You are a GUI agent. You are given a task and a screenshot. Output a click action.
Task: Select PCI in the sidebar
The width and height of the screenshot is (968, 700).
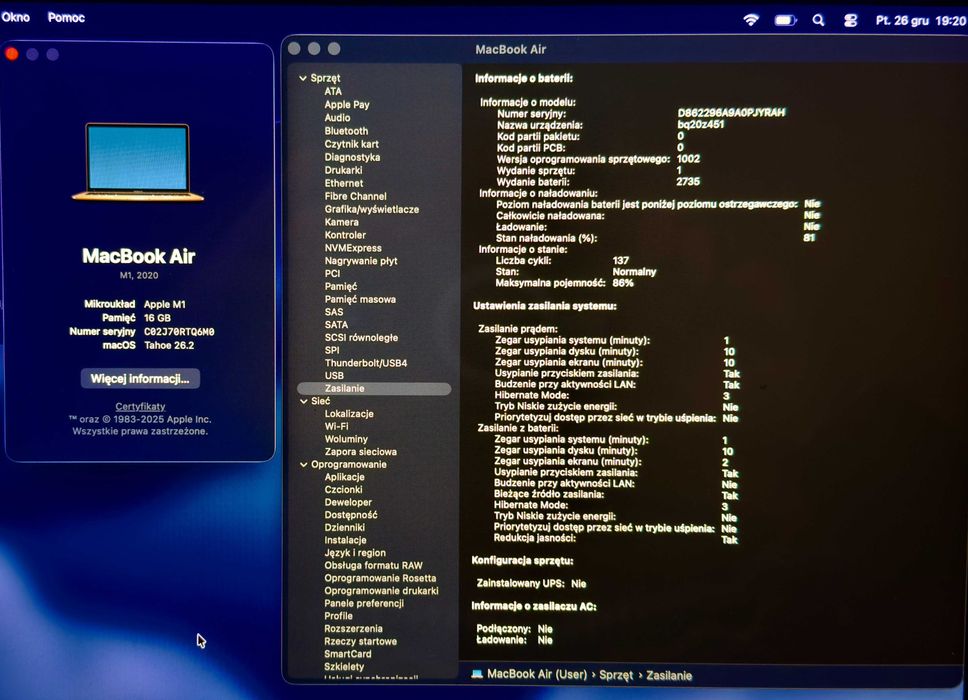332,273
